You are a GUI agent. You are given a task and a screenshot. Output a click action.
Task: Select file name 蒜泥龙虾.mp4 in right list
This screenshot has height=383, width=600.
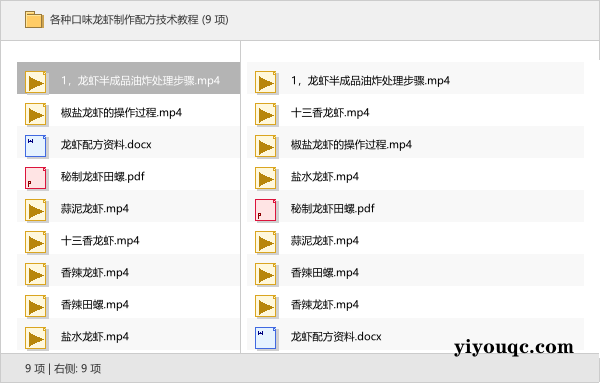324,241
